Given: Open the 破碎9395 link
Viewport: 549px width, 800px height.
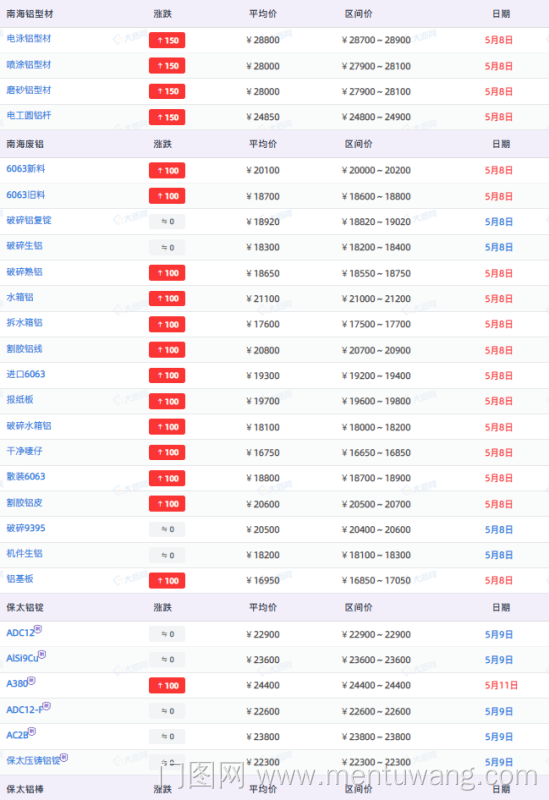Looking at the screenshot, I should point(26,528).
